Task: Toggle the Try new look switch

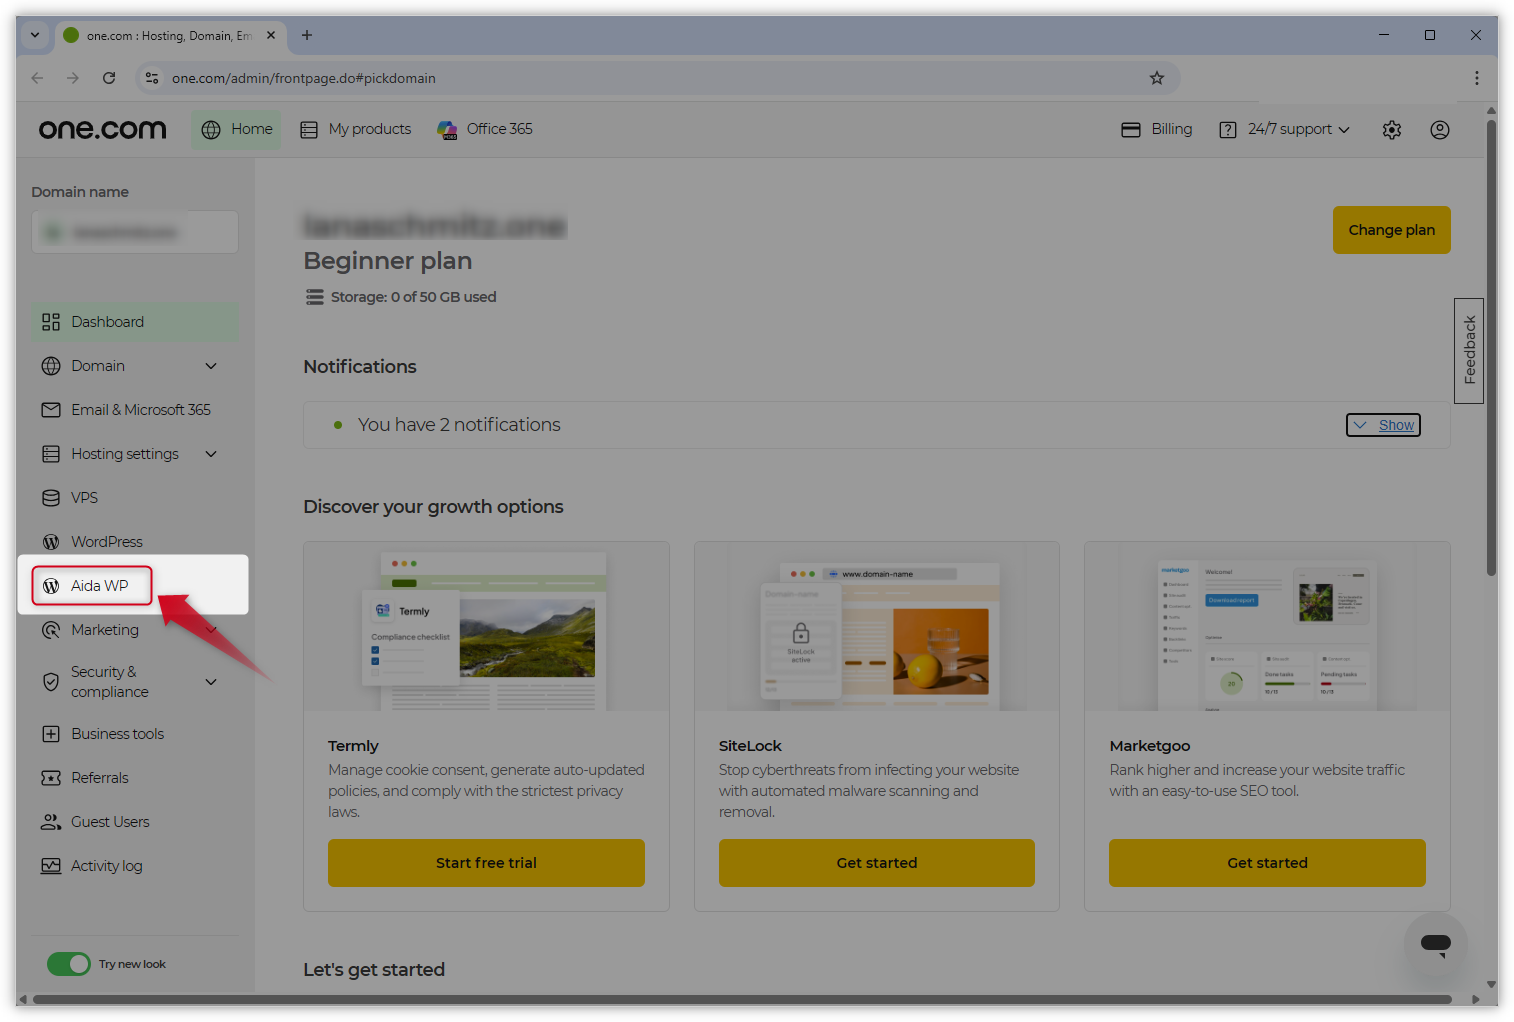Action: pos(69,964)
